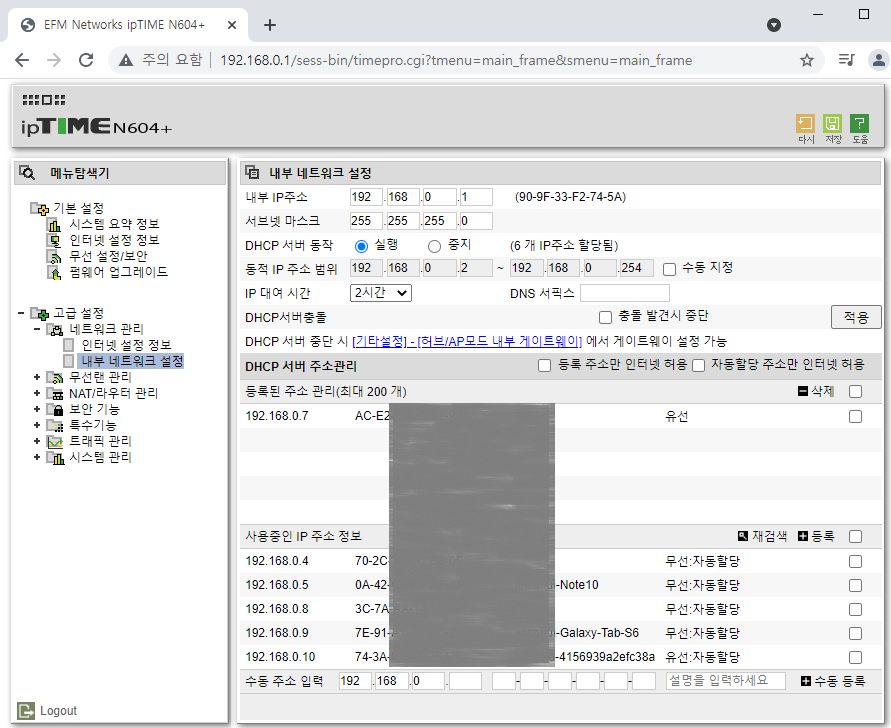891x728 pixels.
Task: Expand the 무선랜 관리 tree node
Action: 37,377
